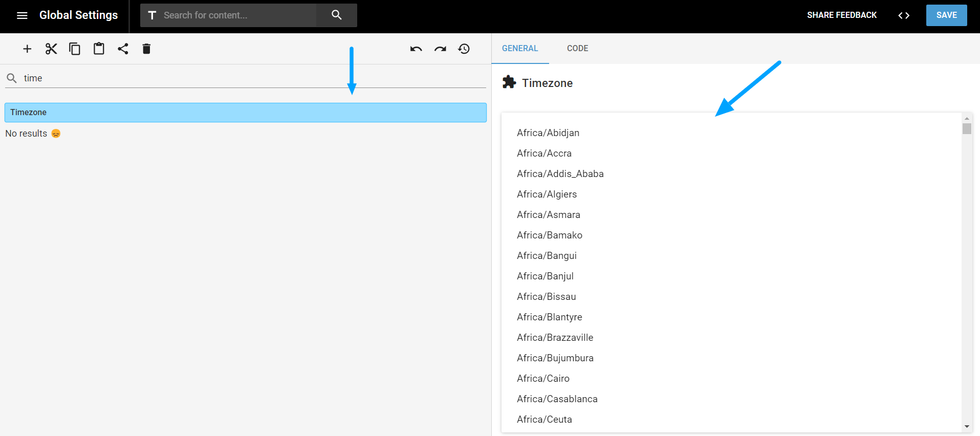Pick Africa/Algiers in the timezone dropdown
Image resolution: width=980 pixels, height=436 pixels.
[546, 194]
